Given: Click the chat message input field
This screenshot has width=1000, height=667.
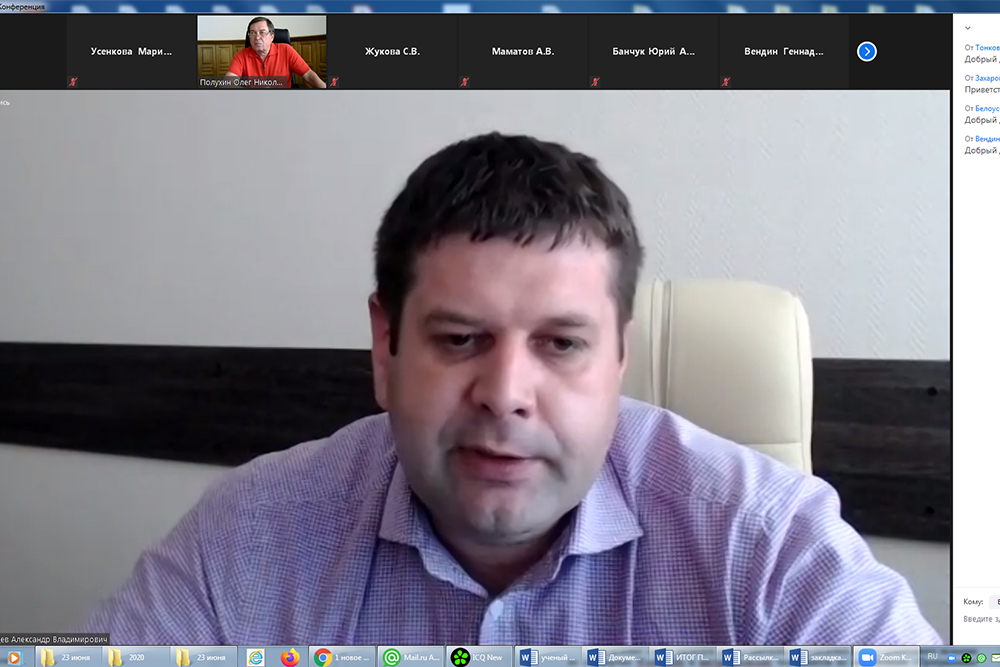Looking at the screenshot, I should coord(981,619).
